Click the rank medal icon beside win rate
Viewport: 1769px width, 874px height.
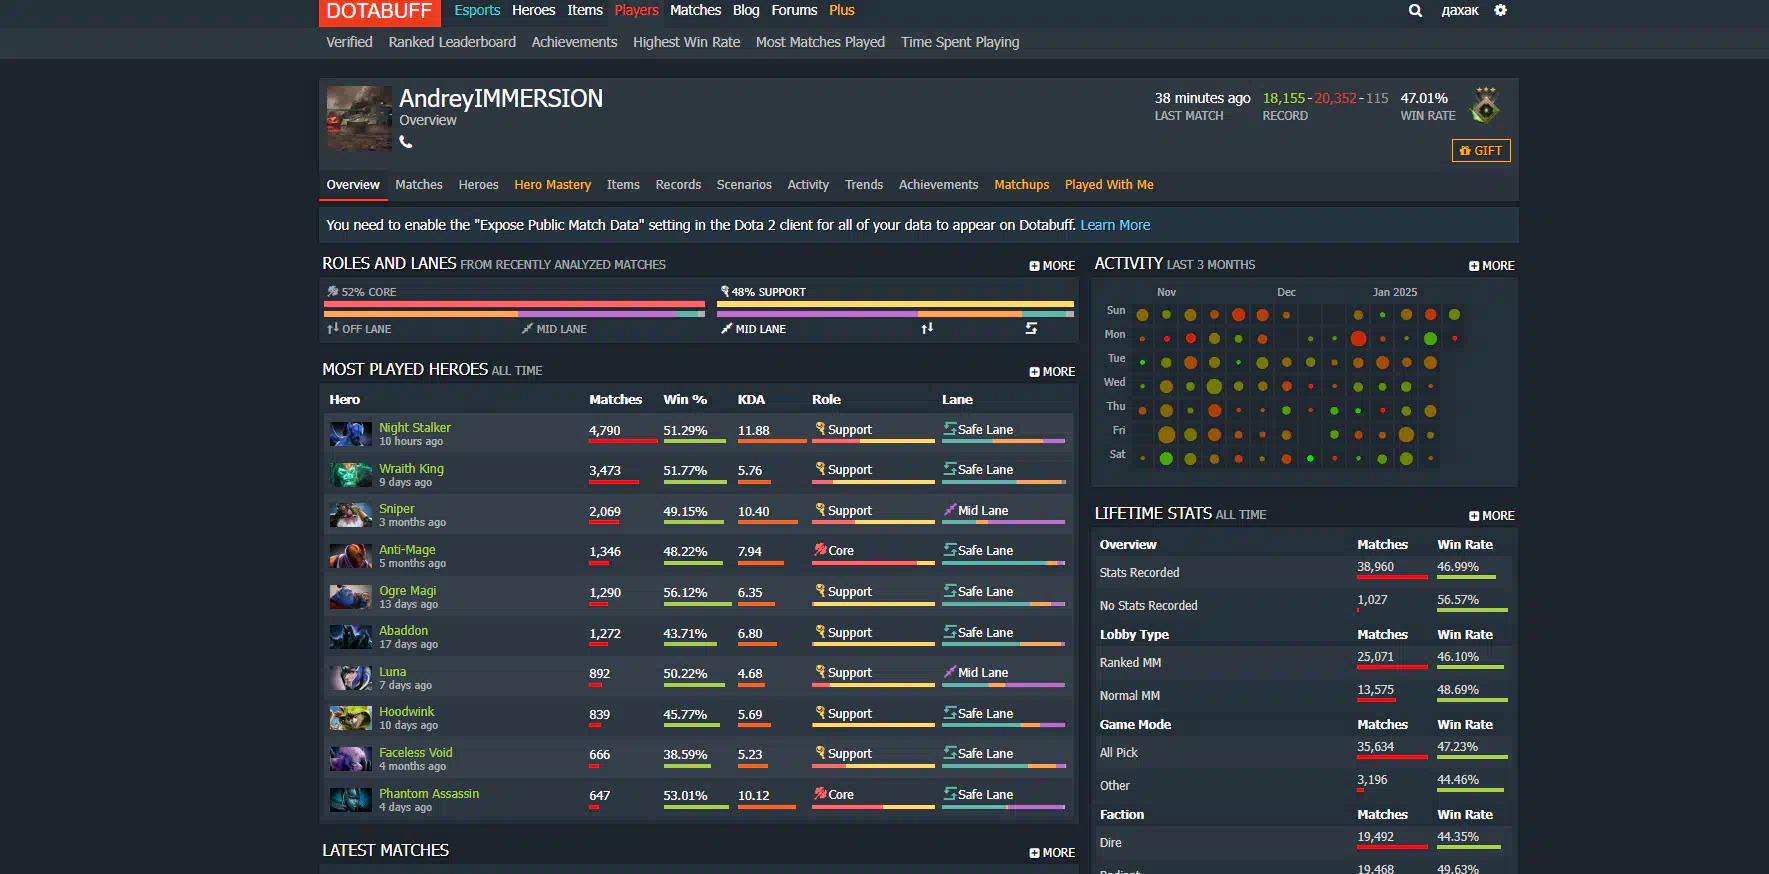coord(1486,105)
